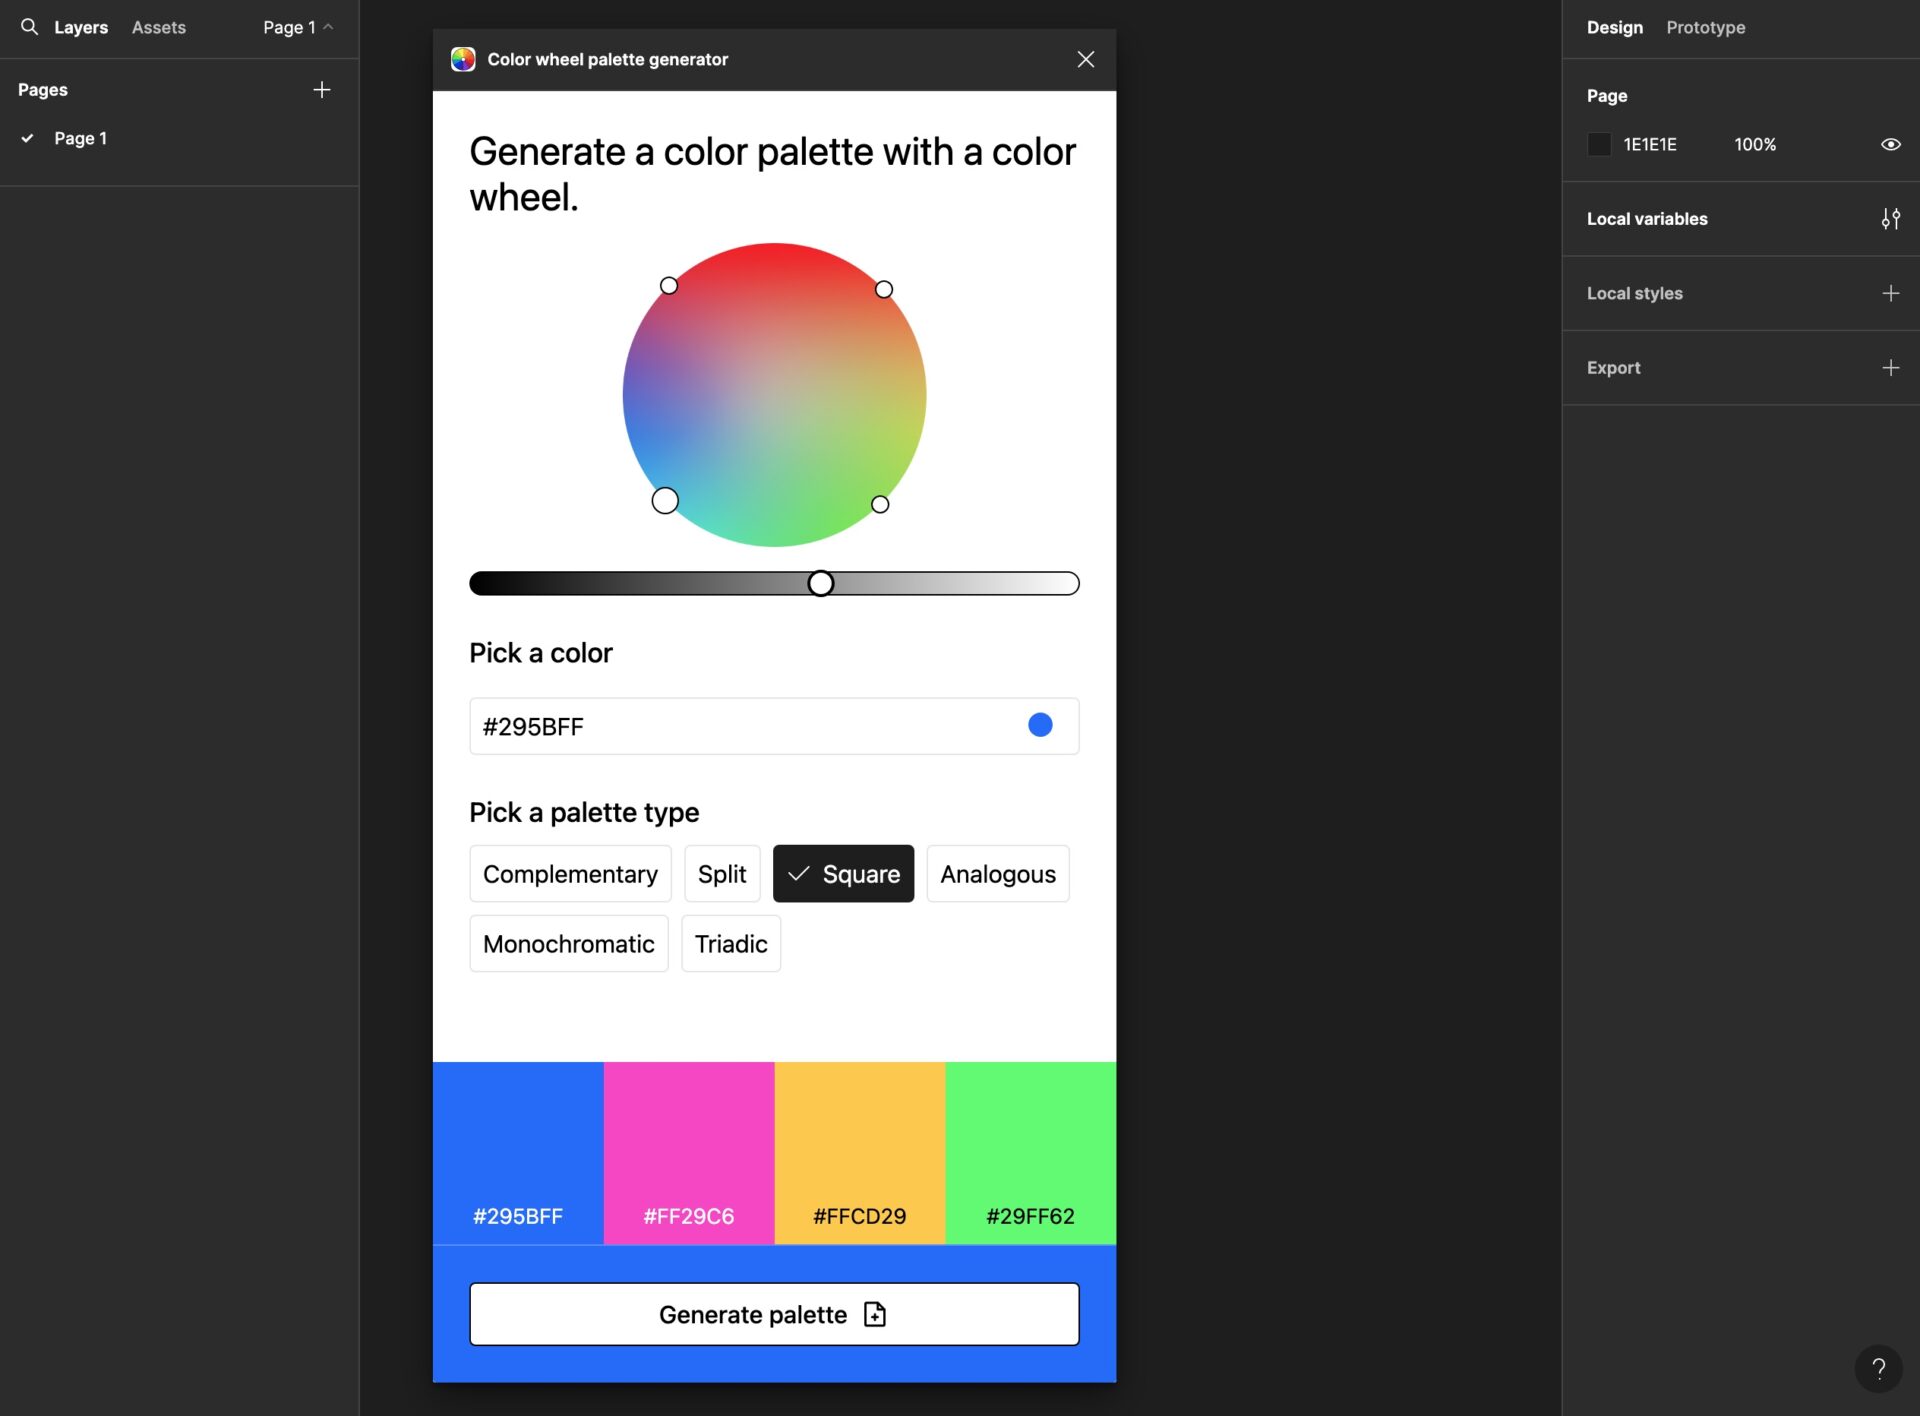Click the Generate palette button
Image resolution: width=1920 pixels, height=1416 pixels.
[x=774, y=1313]
